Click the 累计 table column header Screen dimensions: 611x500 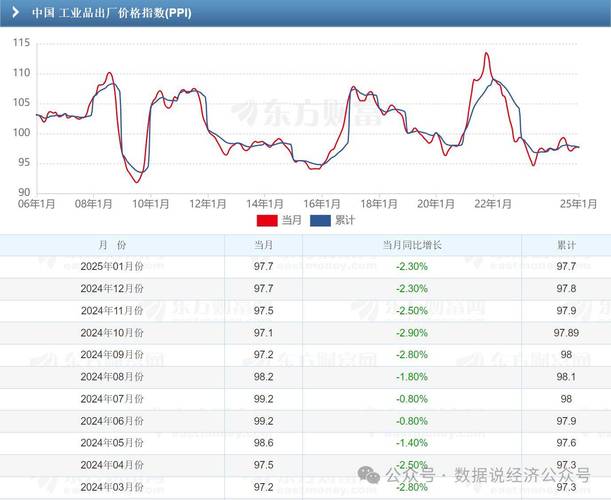tap(566, 245)
